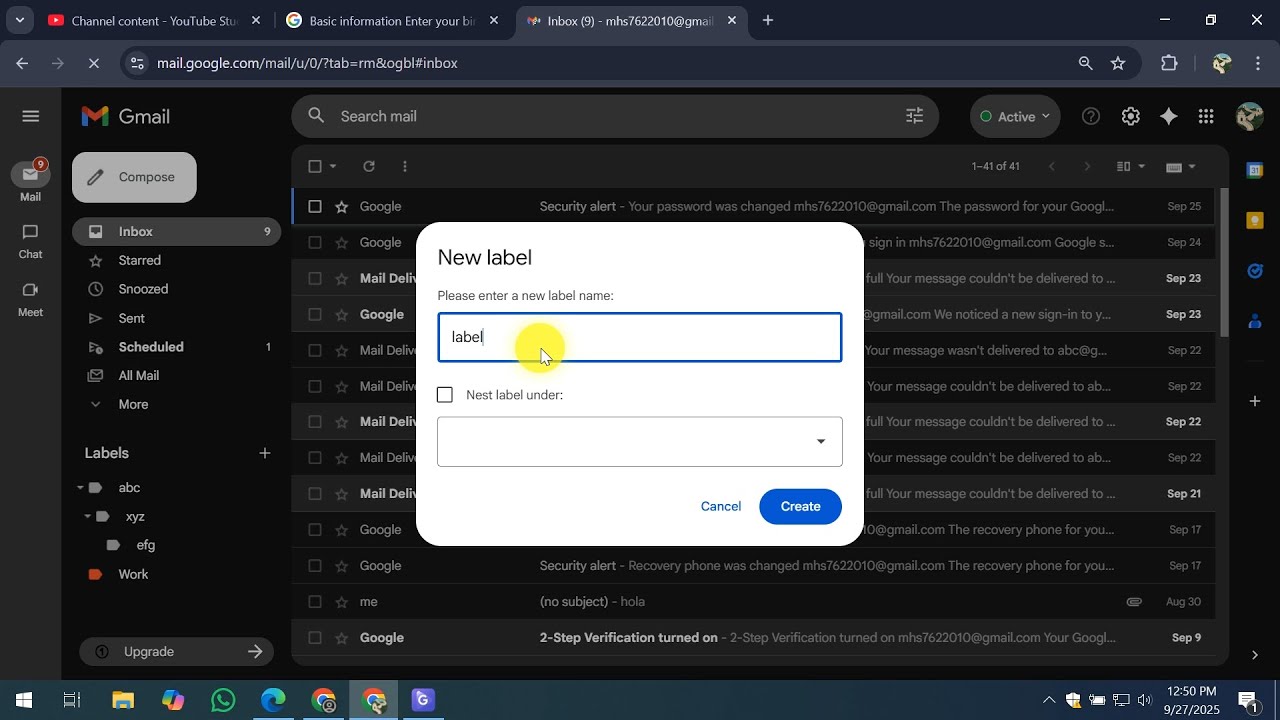Click the label name input field
This screenshot has width=1280, height=720.
pos(640,337)
